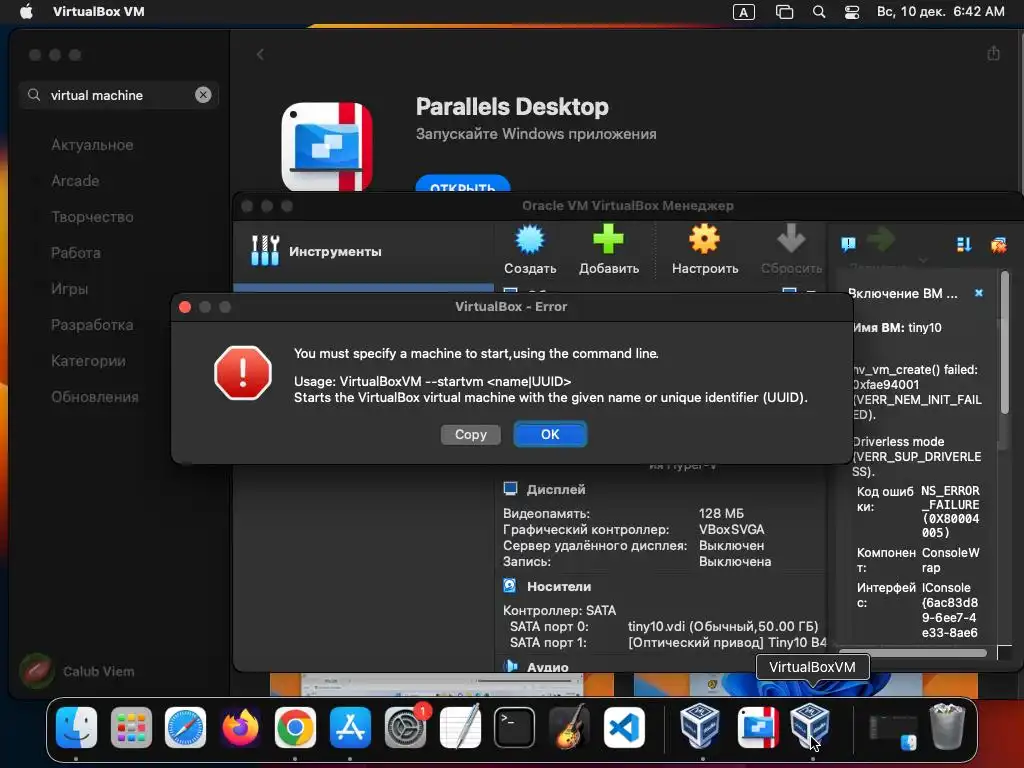Open Google Chrome from the dock
This screenshot has height=768, width=1024.
295,727
